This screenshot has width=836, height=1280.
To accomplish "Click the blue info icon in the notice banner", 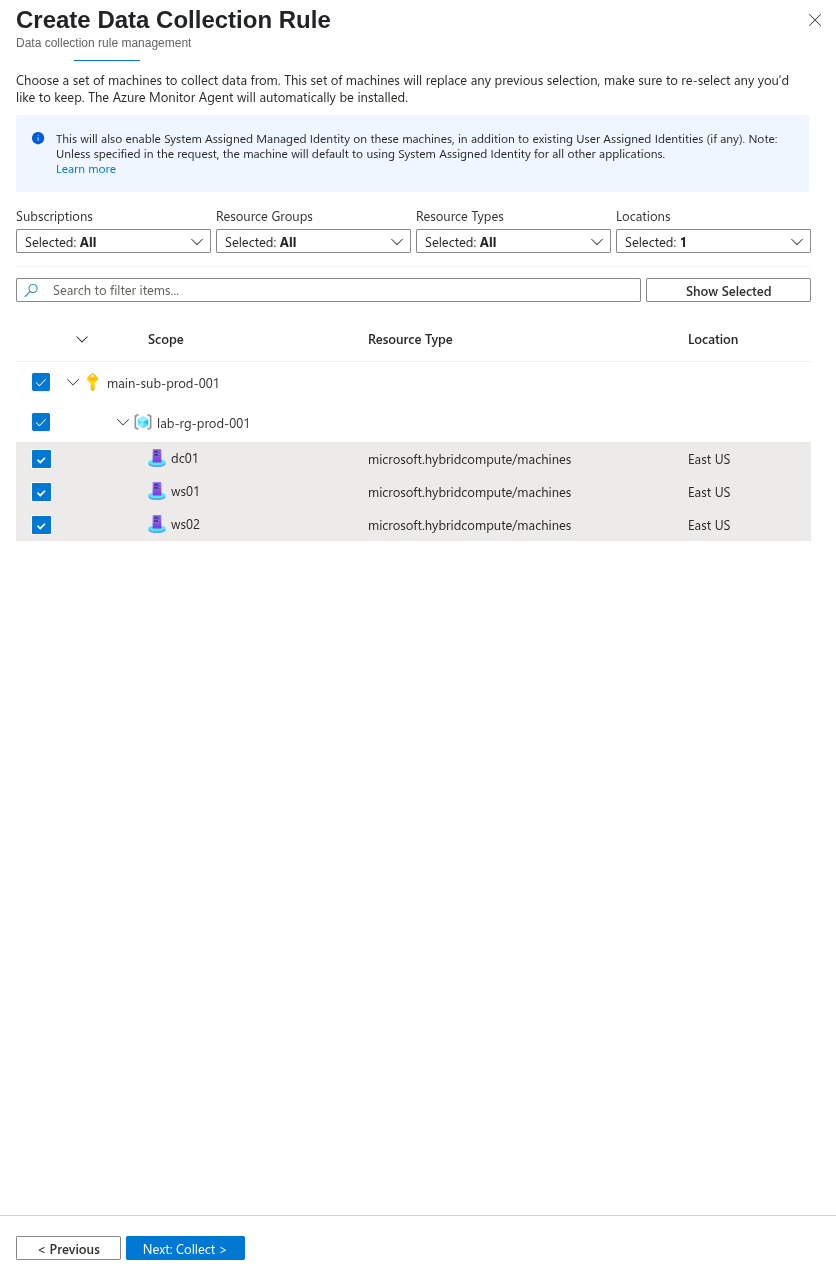I will (38, 138).
